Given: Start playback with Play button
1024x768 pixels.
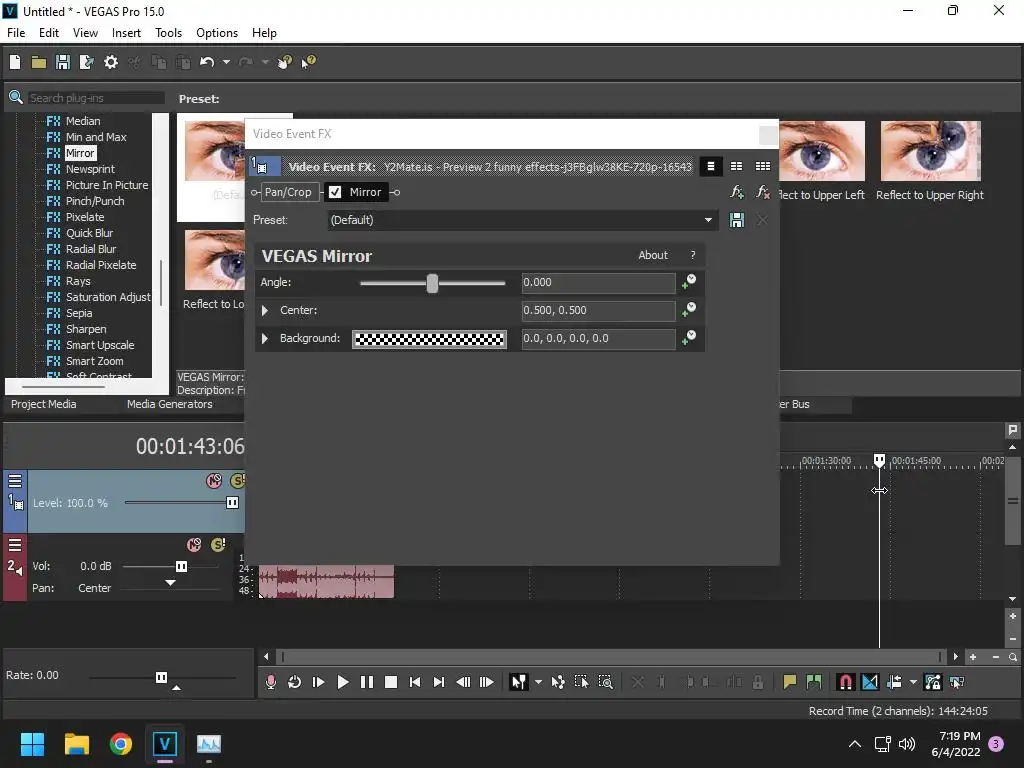Looking at the screenshot, I should point(343,682).
